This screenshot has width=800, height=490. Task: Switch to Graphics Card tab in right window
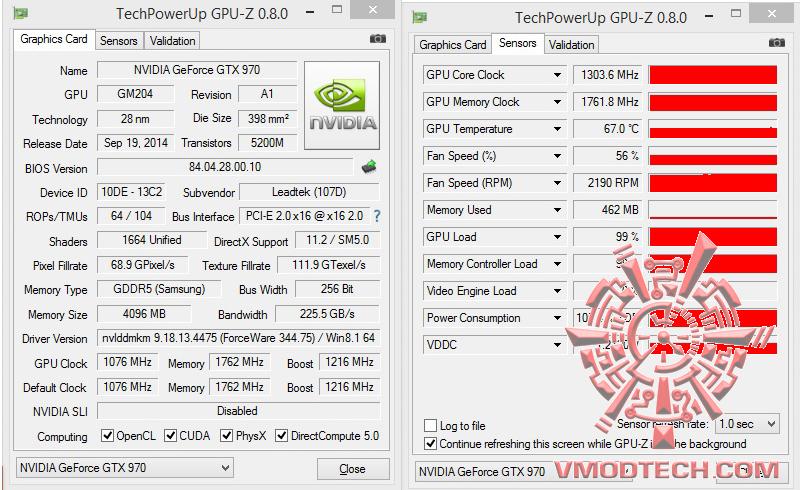453,45
